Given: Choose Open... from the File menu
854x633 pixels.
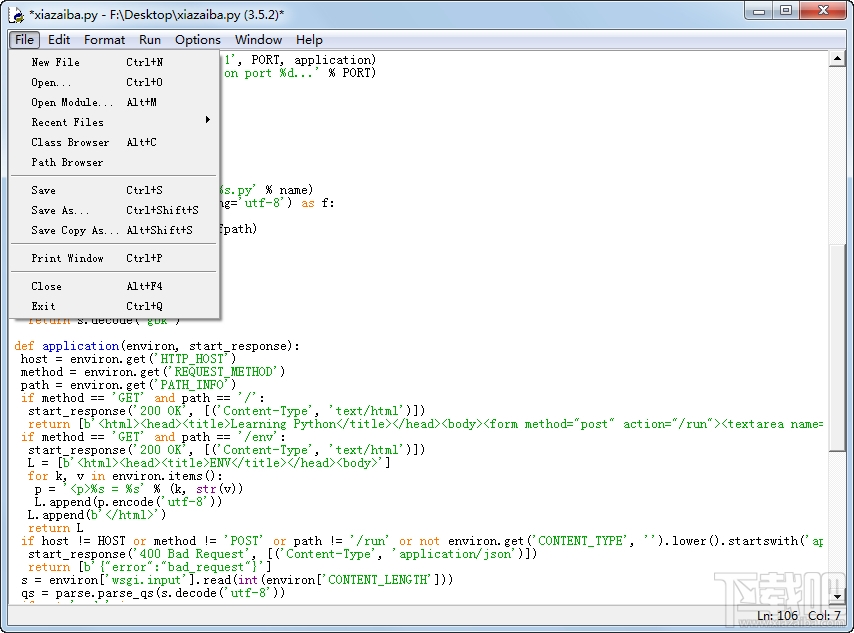Looking at the screenshot, I should pyautogui.click(x=114, y=82).
